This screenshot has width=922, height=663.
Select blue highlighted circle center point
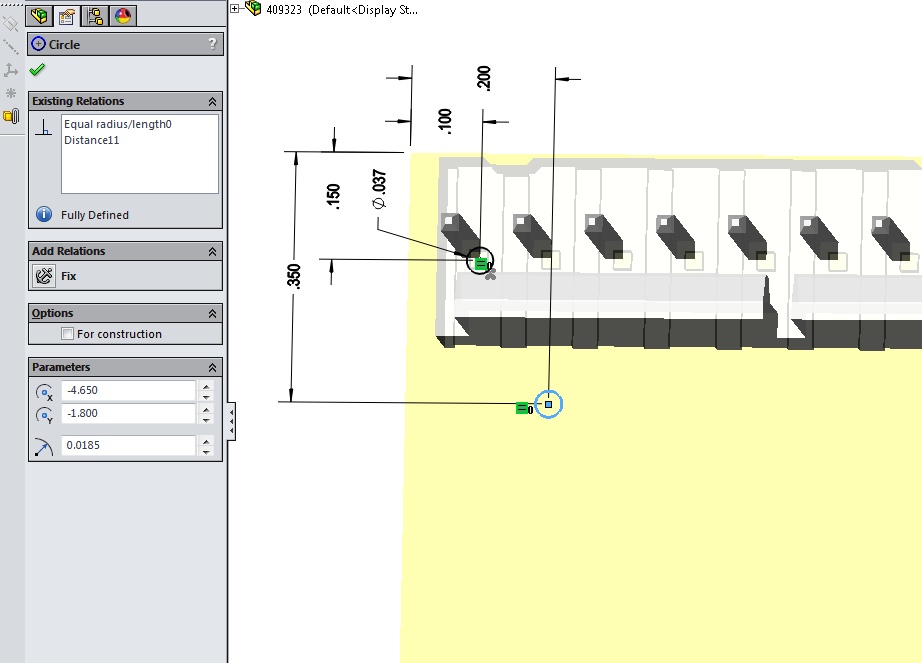tap(549, 404)
